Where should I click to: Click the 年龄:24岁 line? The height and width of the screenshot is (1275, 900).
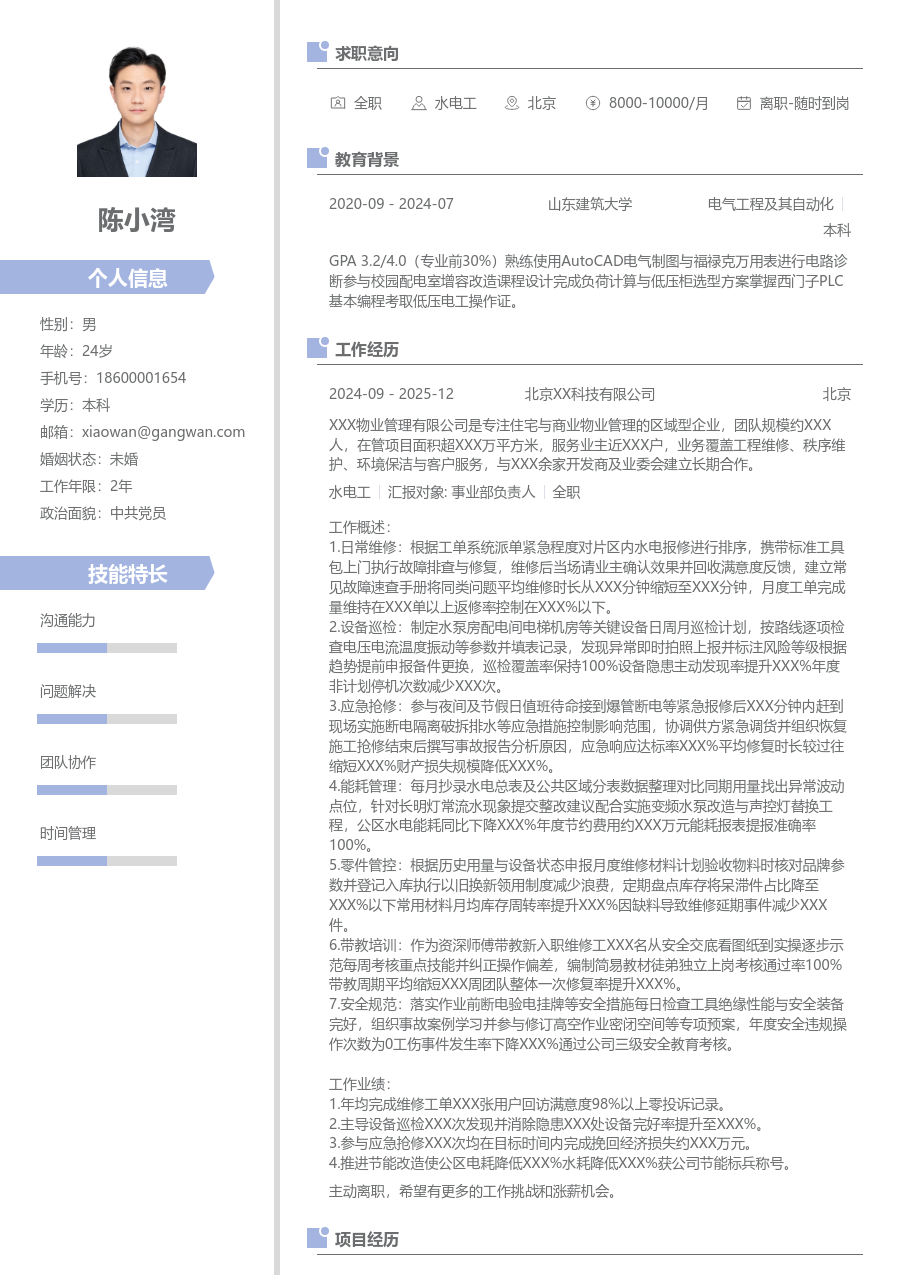pos(76,351)
